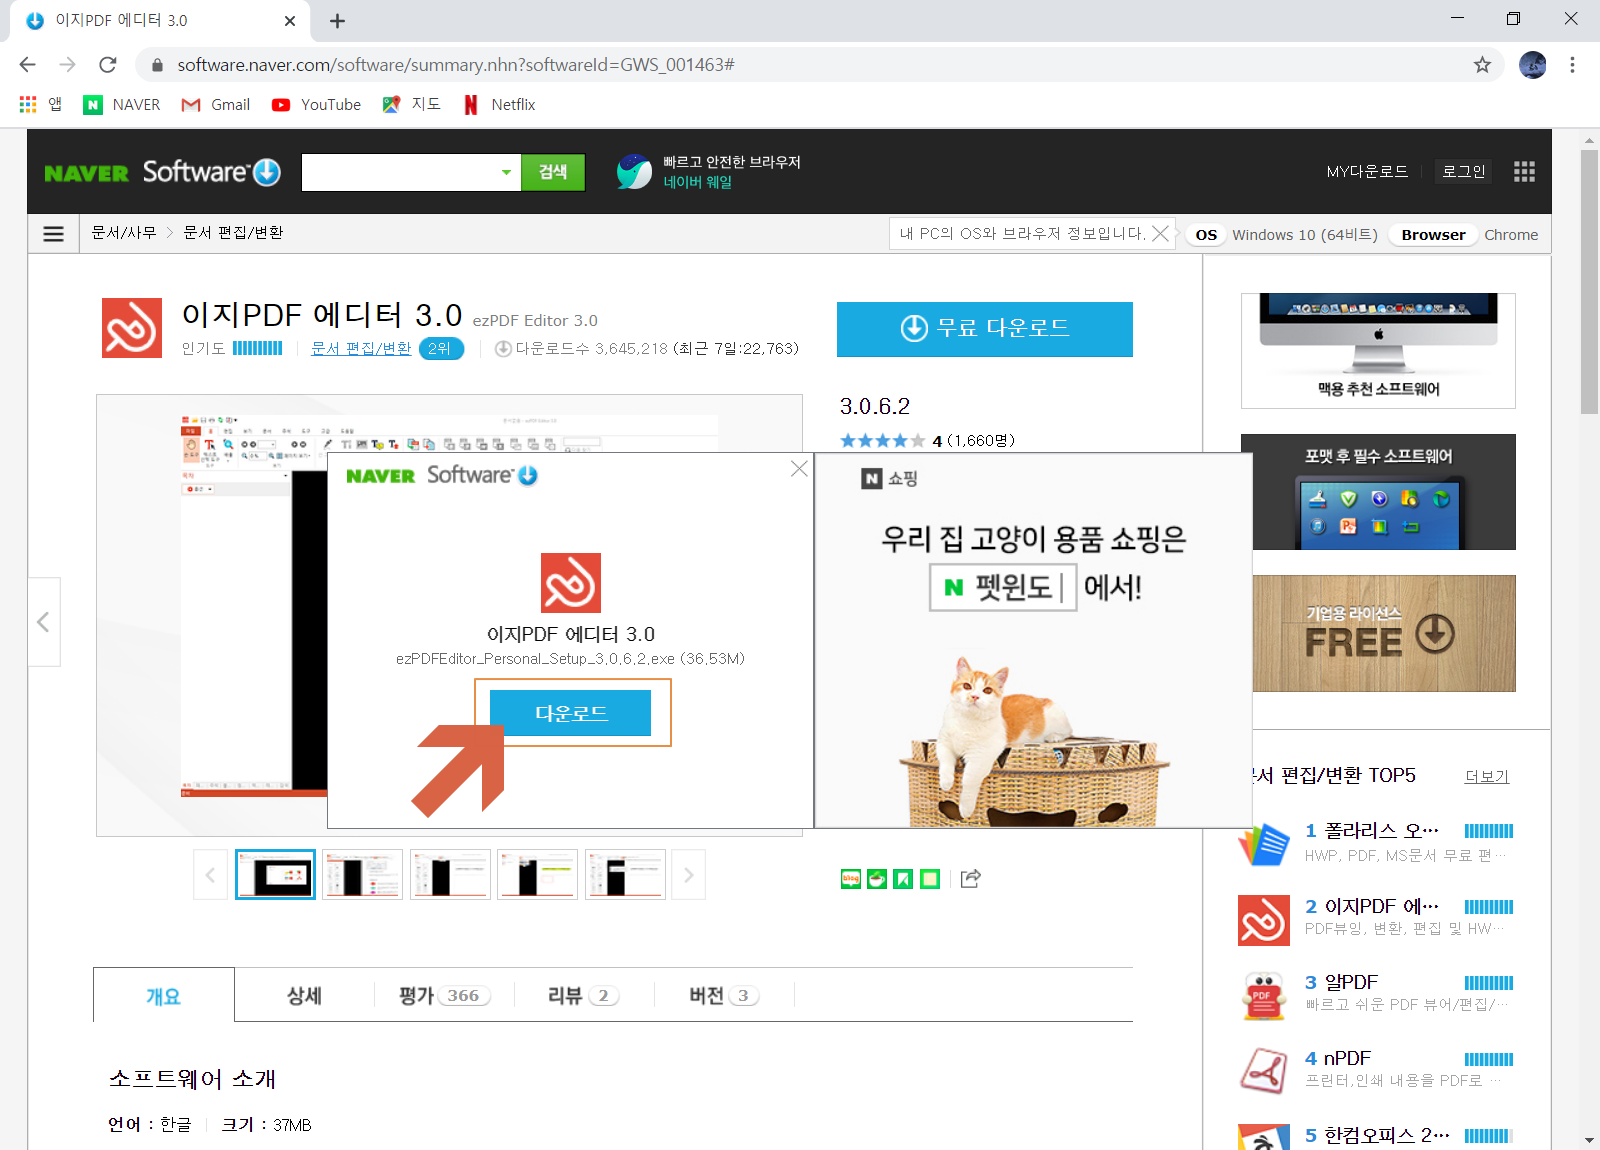Show previous screenshot with left arrow
Viewport: 1600px width, 1150px height.
(x=43, y=622)
